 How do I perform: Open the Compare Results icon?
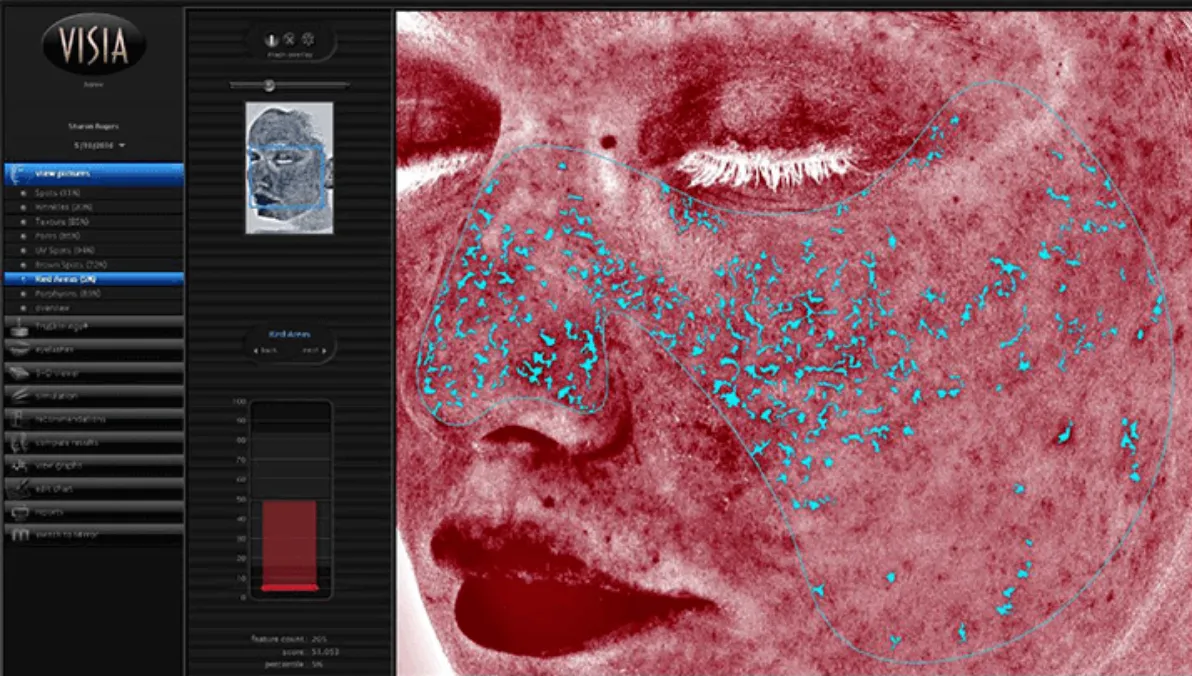[20, 441]
